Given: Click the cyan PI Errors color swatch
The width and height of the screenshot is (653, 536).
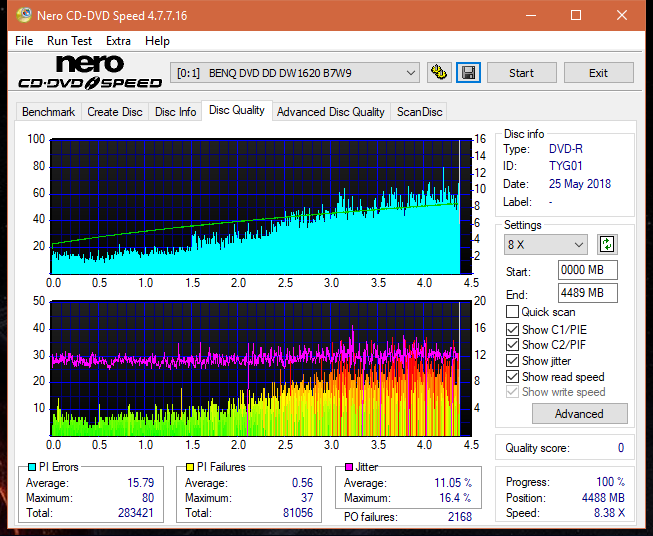Looking at the screenshot, I should click(x=32, y=467).
